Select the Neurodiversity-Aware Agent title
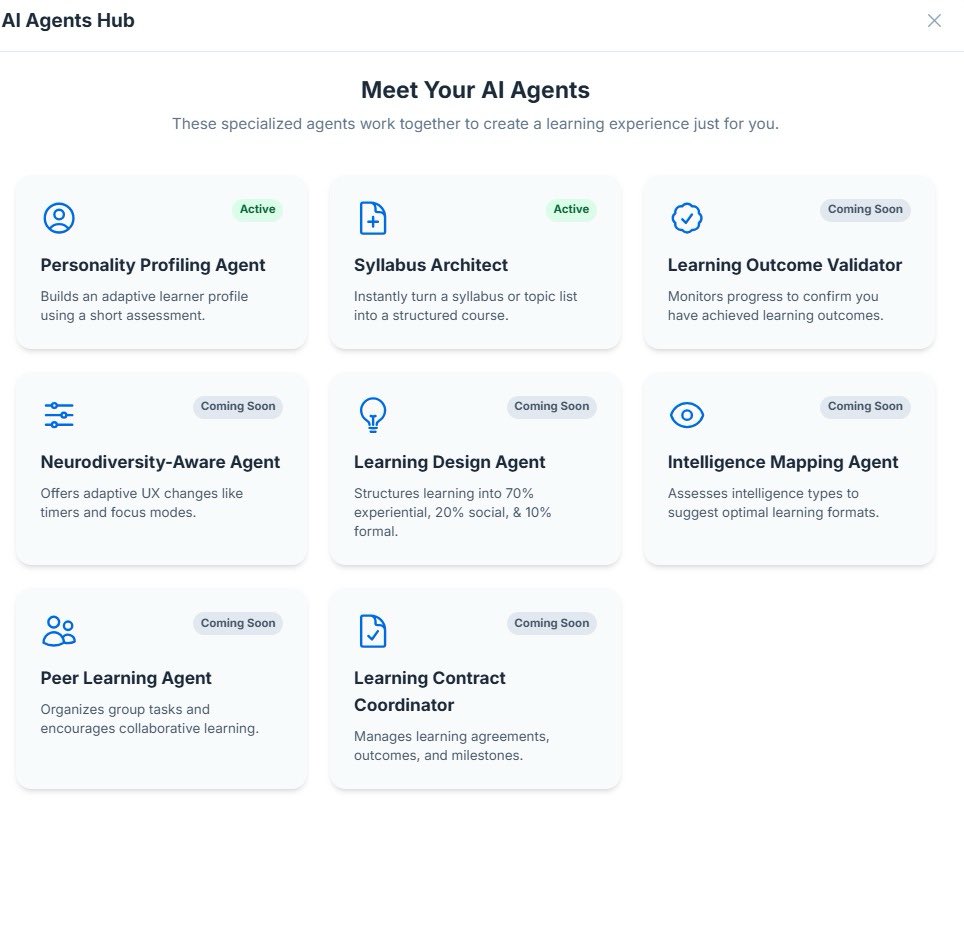 tap(160, 462)
